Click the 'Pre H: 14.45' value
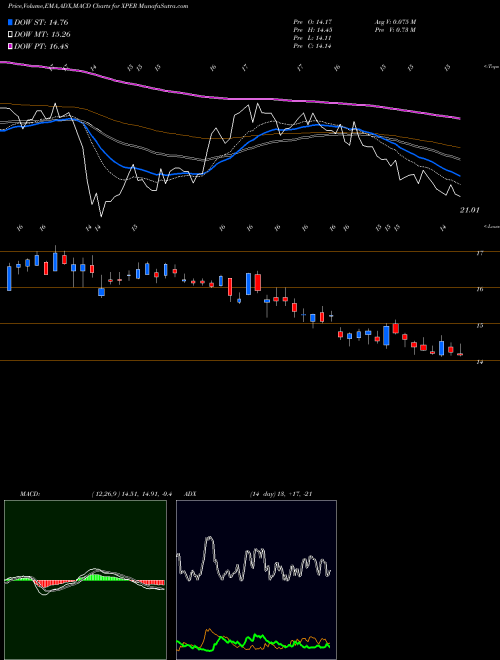 coord(312,30)
